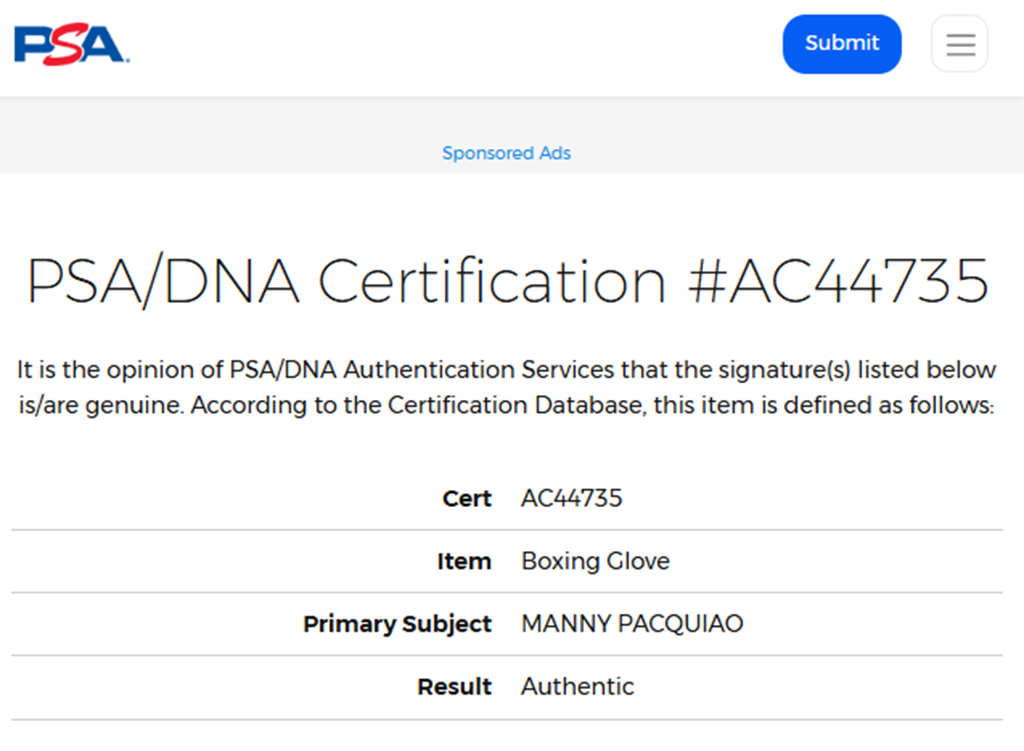Image resolution: width=1024 pixels, height=751 pixels.
Task: Click the gray sponsored ads banner area
Action: (x=250, y=140)
